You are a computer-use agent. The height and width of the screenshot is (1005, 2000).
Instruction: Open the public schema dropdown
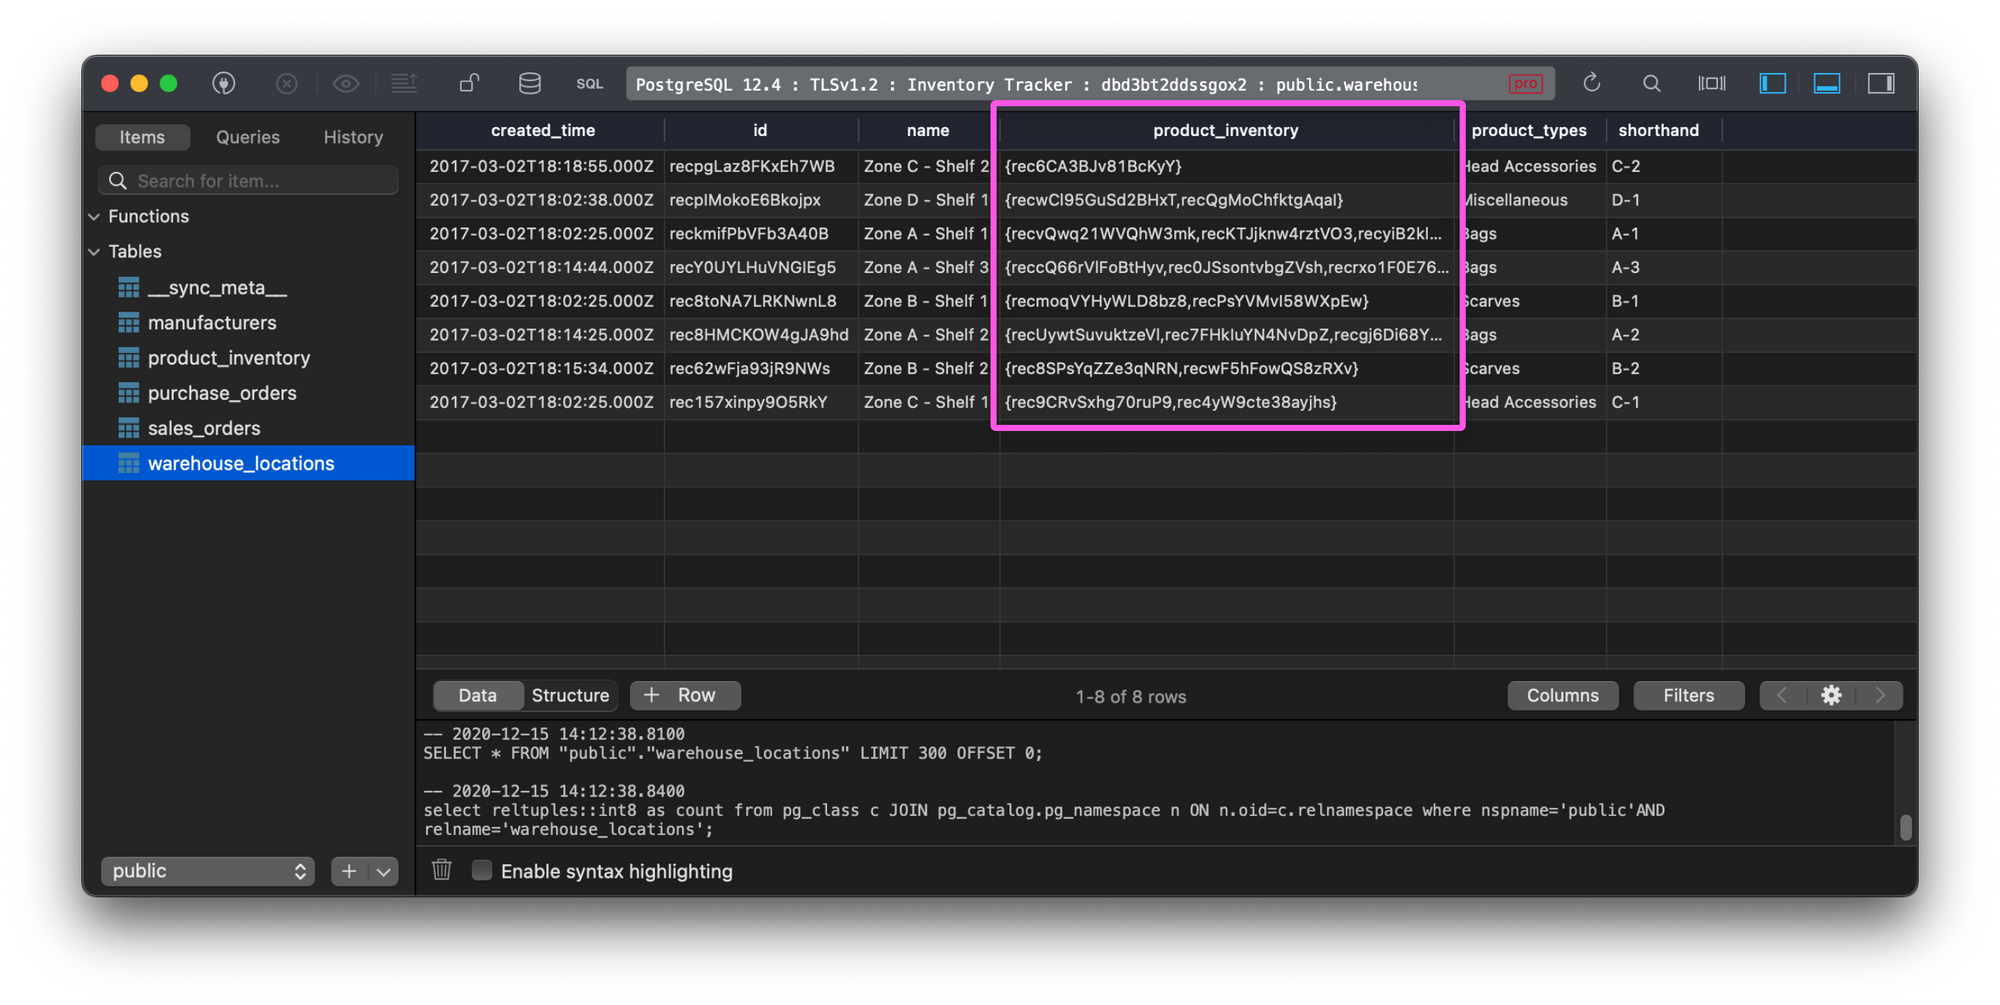(208, 871)
